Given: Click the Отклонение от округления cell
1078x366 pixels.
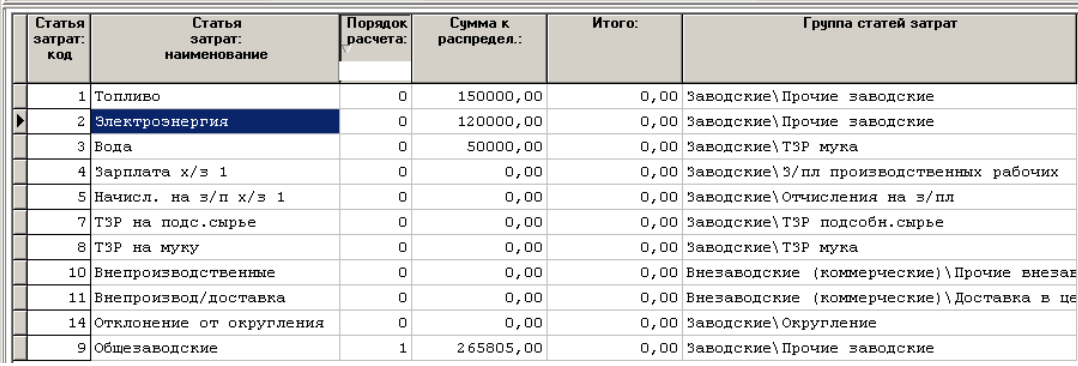Looking at the screenshot, I should (215, 323).
